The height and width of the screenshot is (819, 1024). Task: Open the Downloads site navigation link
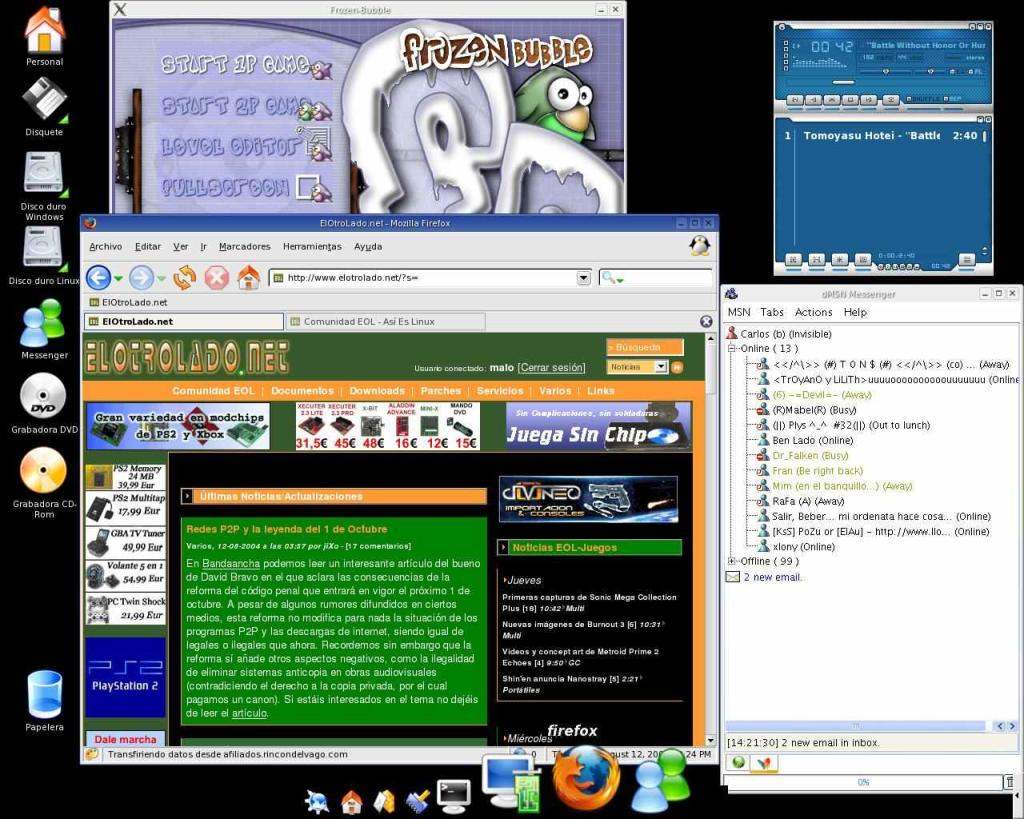377,391
